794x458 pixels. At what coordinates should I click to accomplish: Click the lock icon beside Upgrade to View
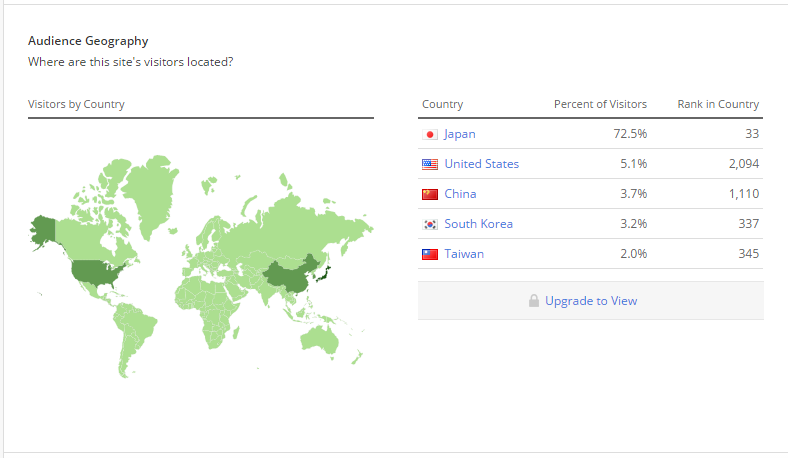534,301
